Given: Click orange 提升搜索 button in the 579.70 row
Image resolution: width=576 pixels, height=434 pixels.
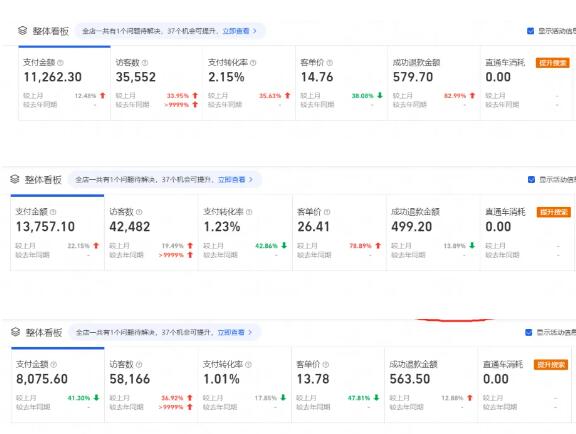Looking at the screenshot, I should [553, 63].
